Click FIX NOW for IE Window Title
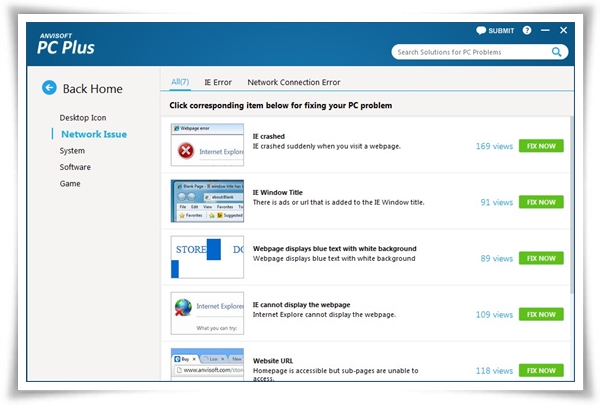Screen dimensions: 600x405 coord(541,202)
